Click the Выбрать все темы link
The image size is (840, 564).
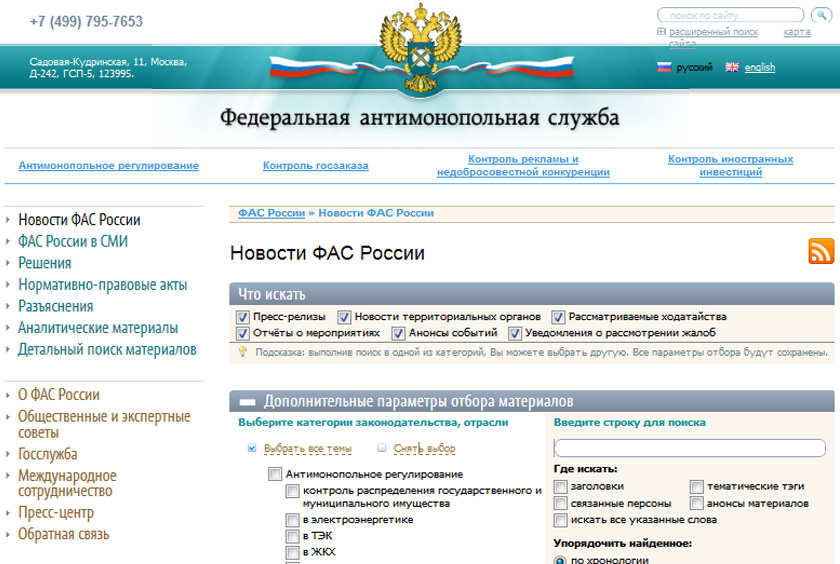click(308, 448)
